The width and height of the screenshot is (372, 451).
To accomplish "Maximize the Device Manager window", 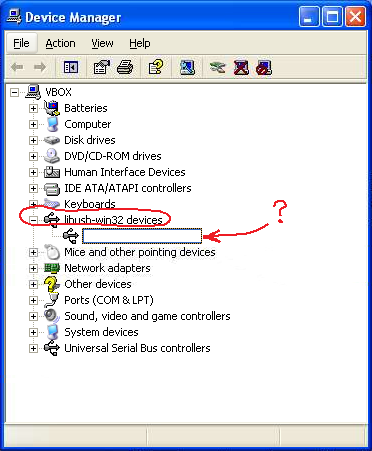I will [332, 17].
